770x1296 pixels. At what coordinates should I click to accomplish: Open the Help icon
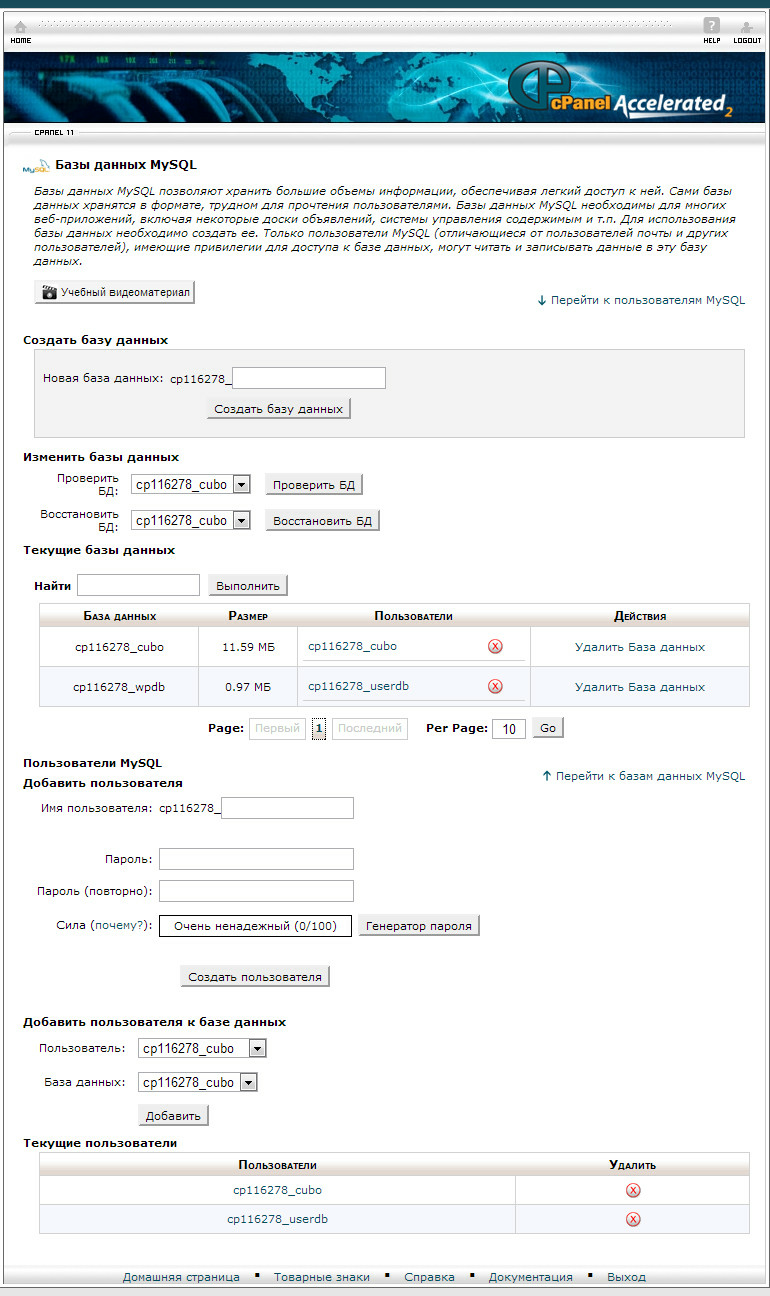pos(711,31)
